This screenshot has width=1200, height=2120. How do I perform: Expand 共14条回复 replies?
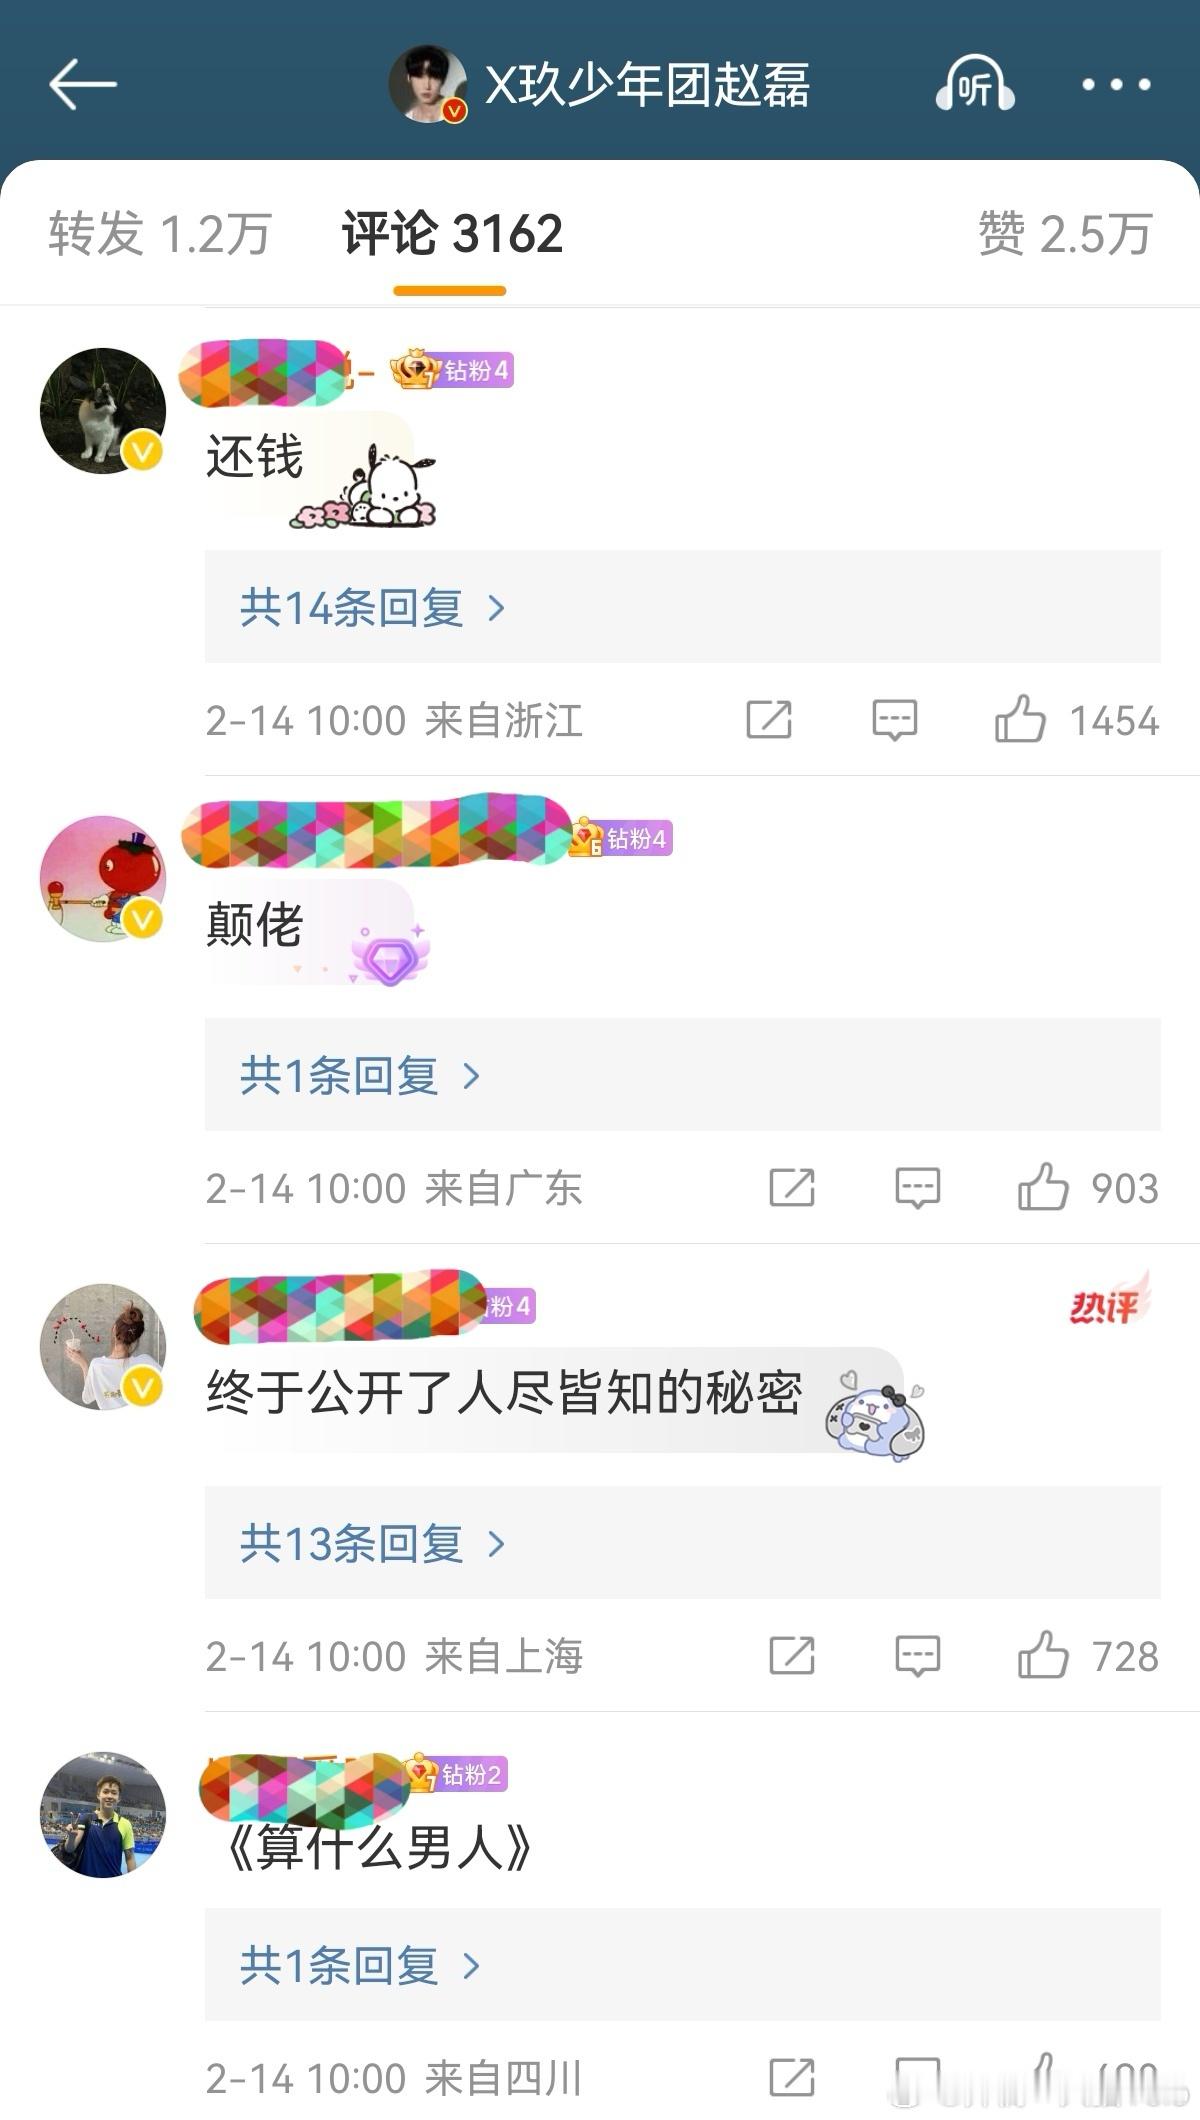[x=682, y=607]
